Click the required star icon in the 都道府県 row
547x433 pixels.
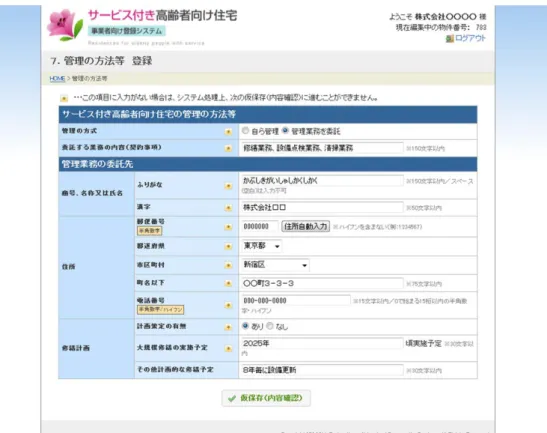(x=228, y=247)
